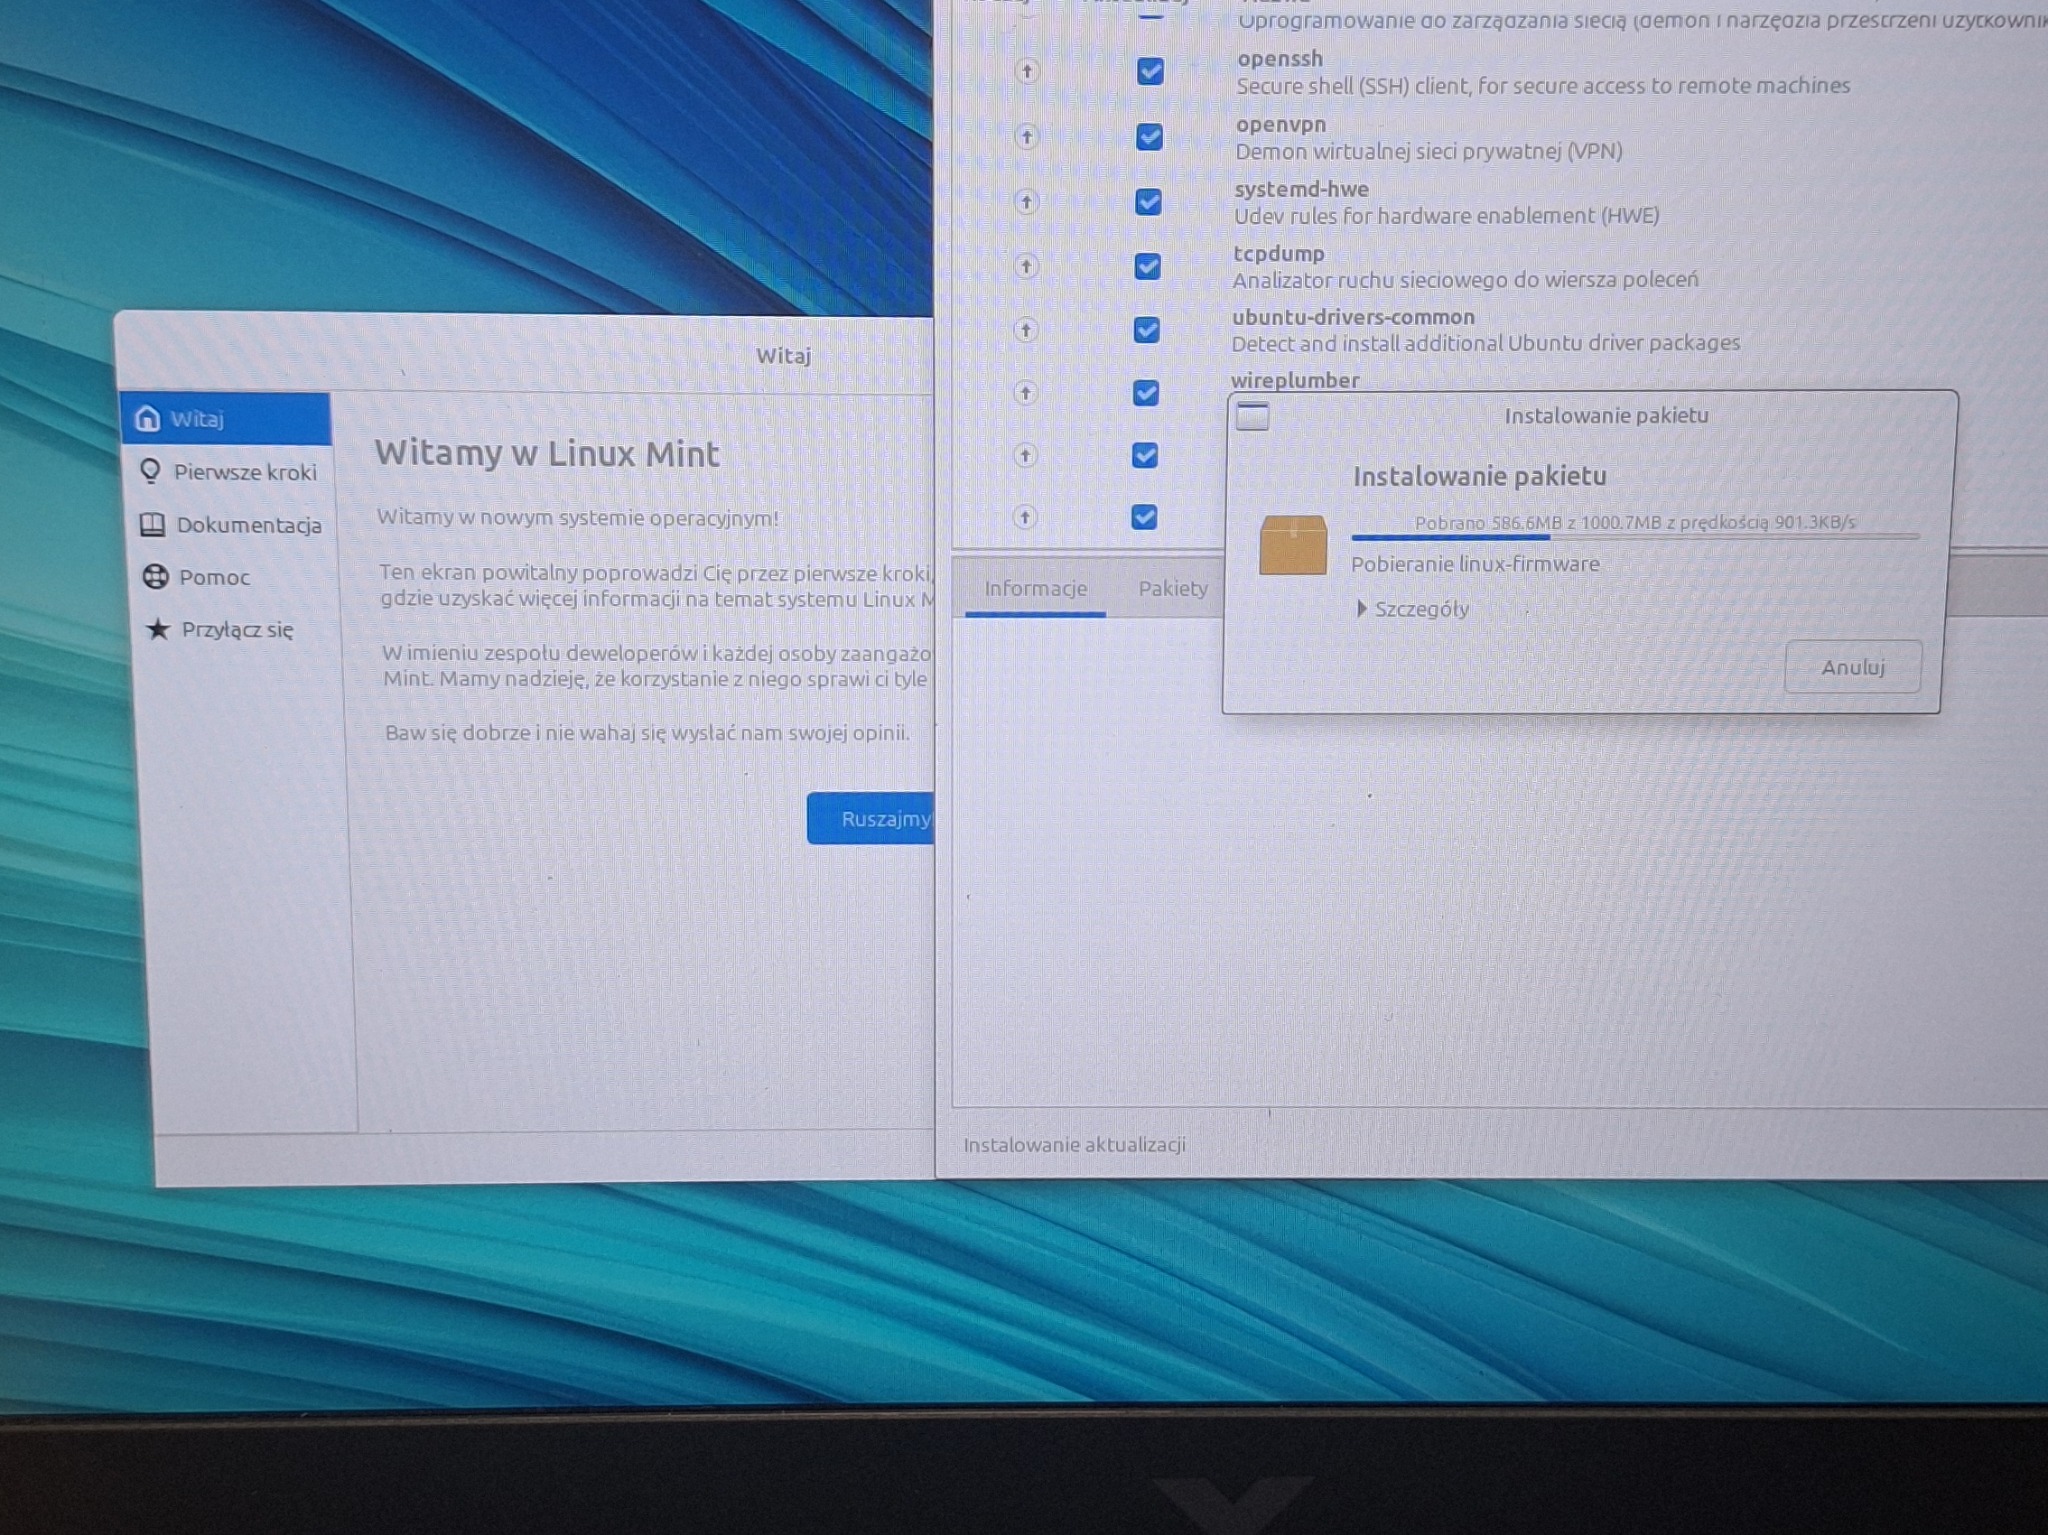This screenshot has width=2048, height=1535.
Task: Click the Instalowanie aktualizacji status text
Action: [x=1073, y=1144]
